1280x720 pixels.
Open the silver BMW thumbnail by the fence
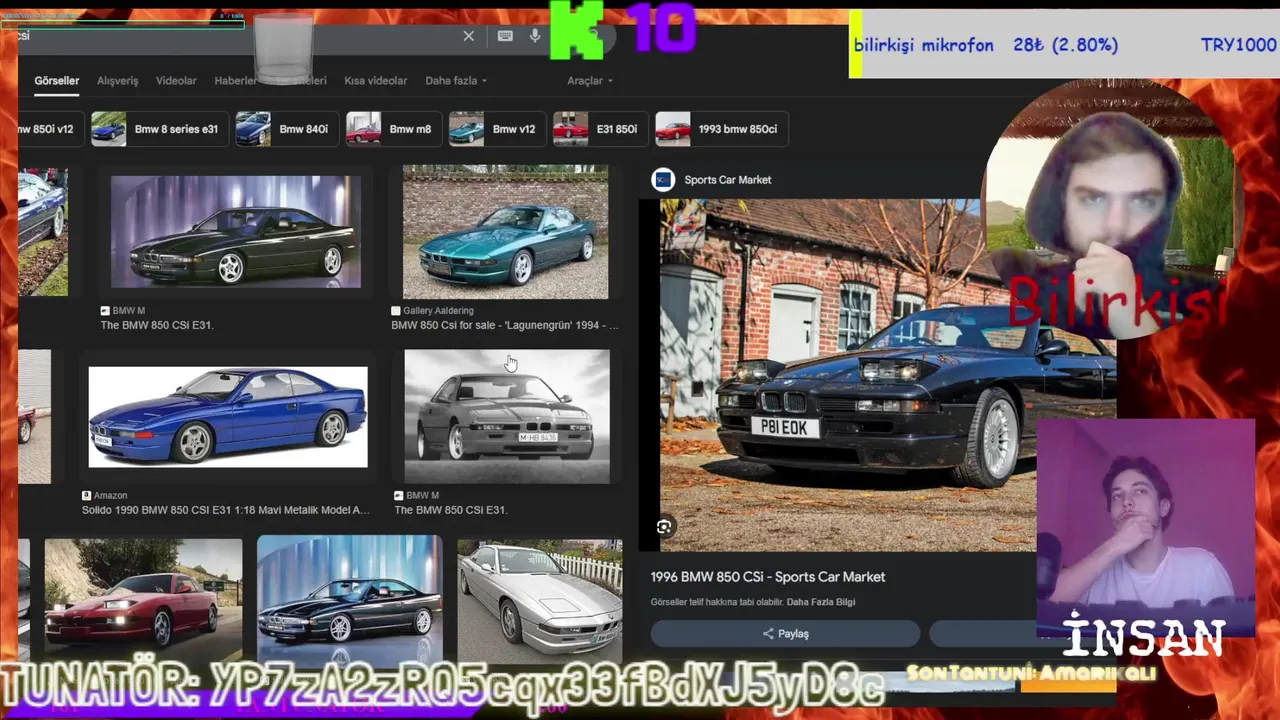coord(540,600)
